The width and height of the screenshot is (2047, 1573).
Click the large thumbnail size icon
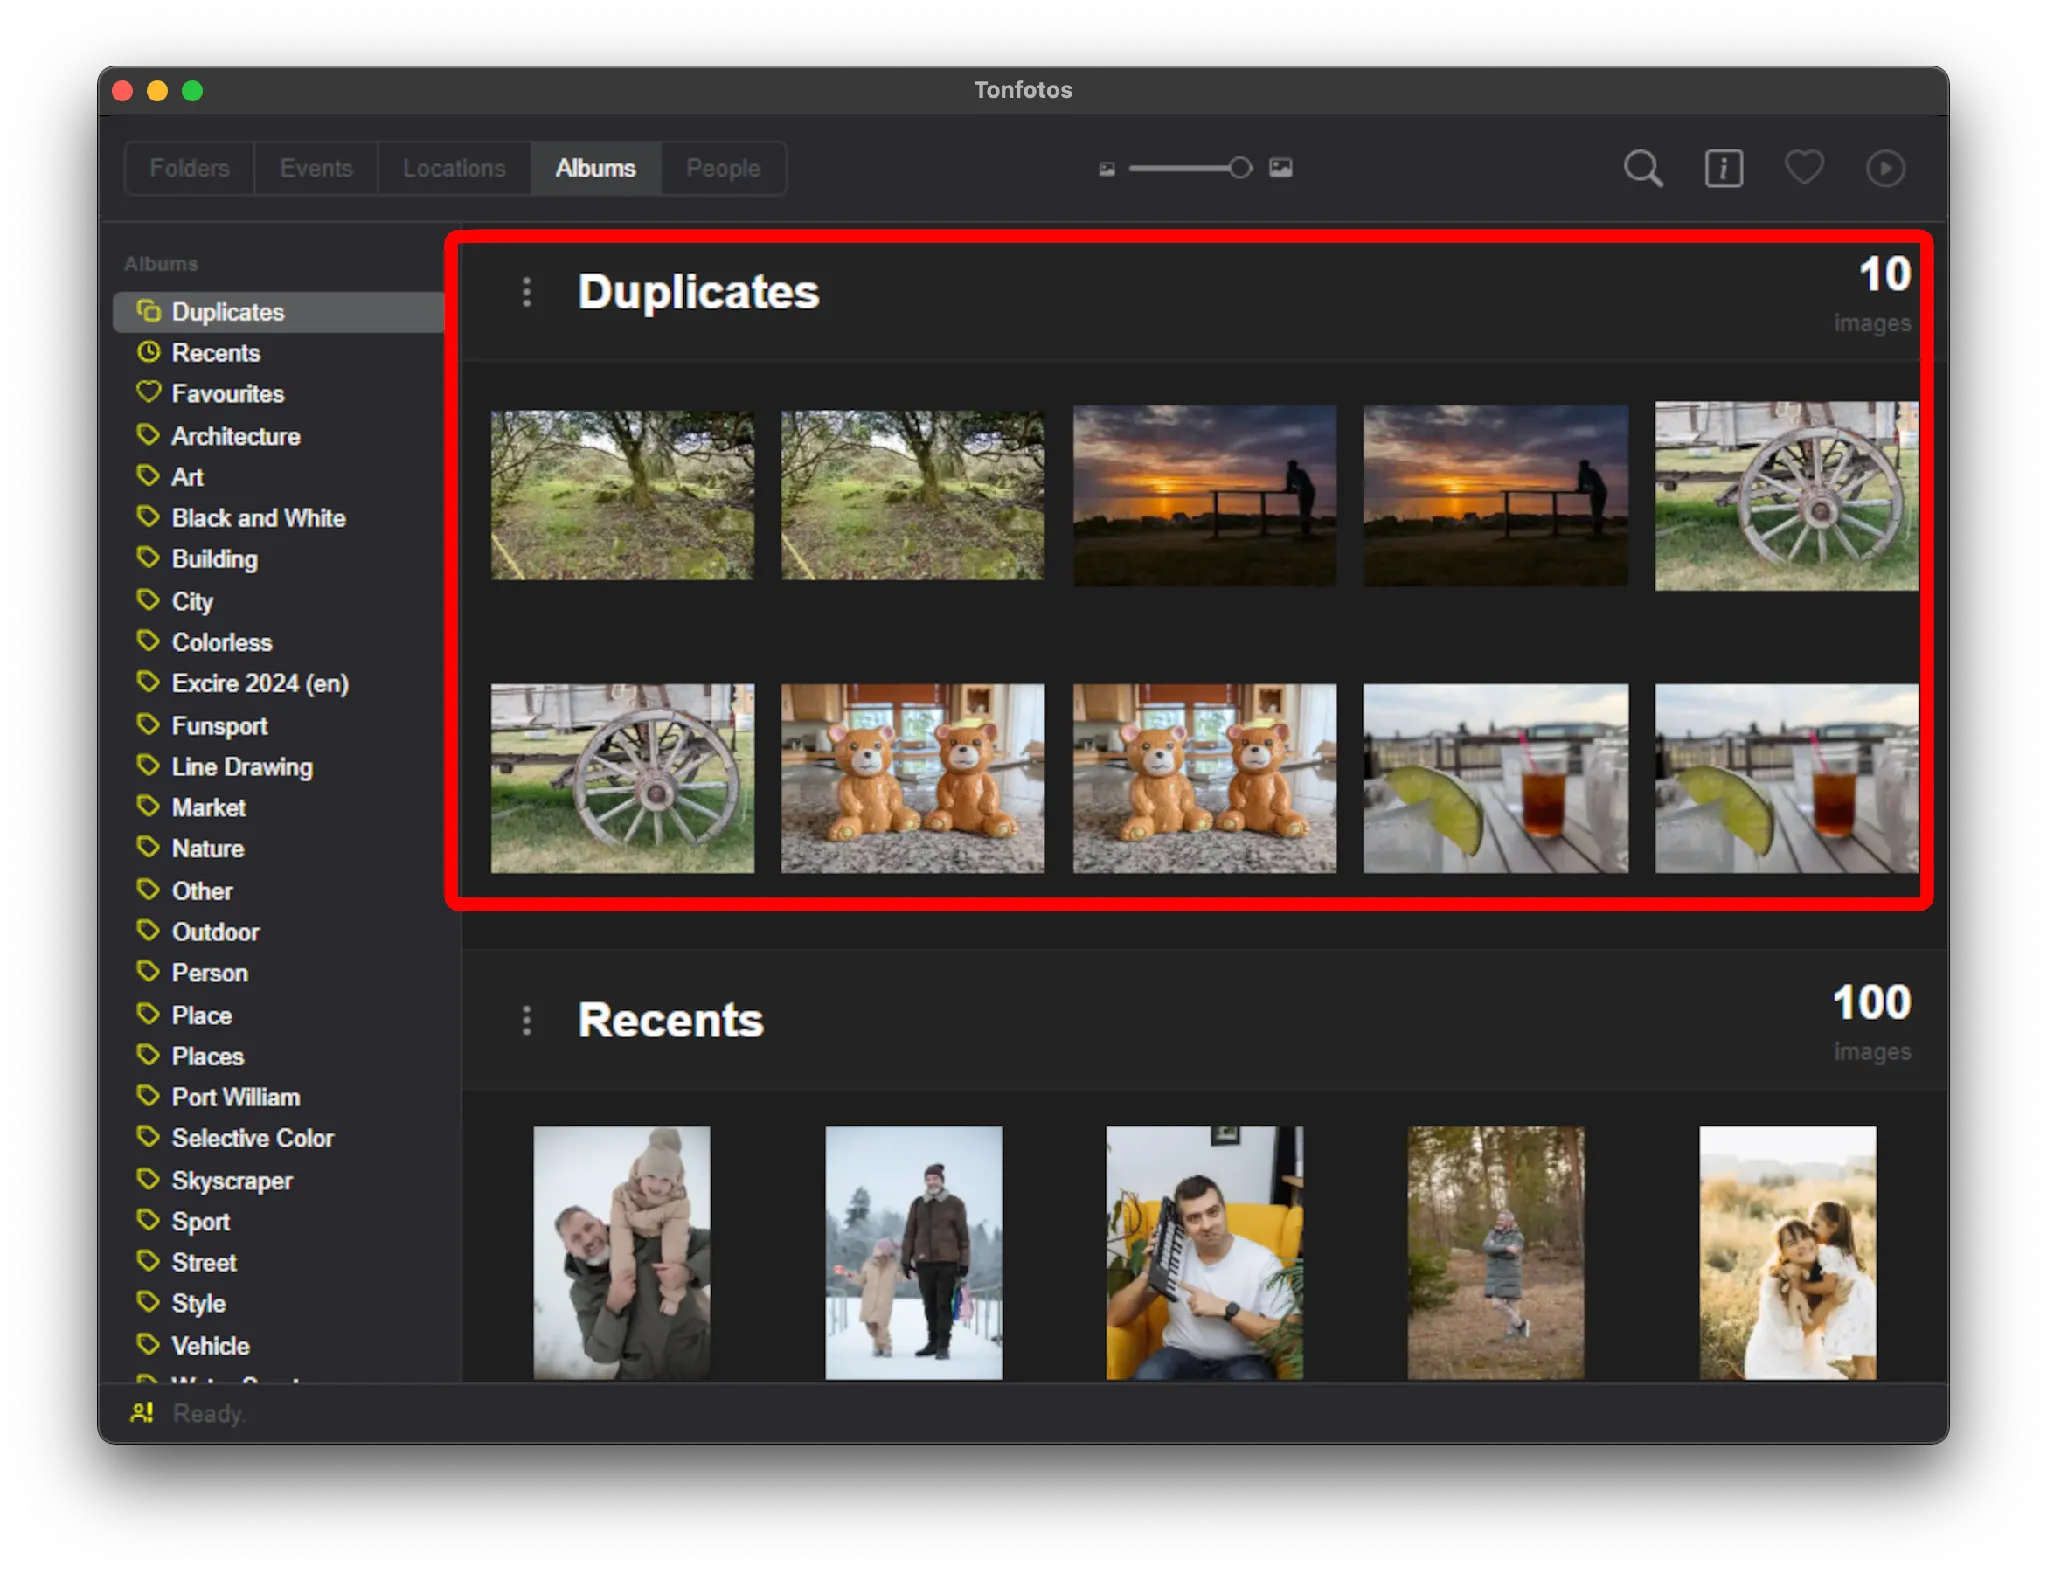point(1281,168)
